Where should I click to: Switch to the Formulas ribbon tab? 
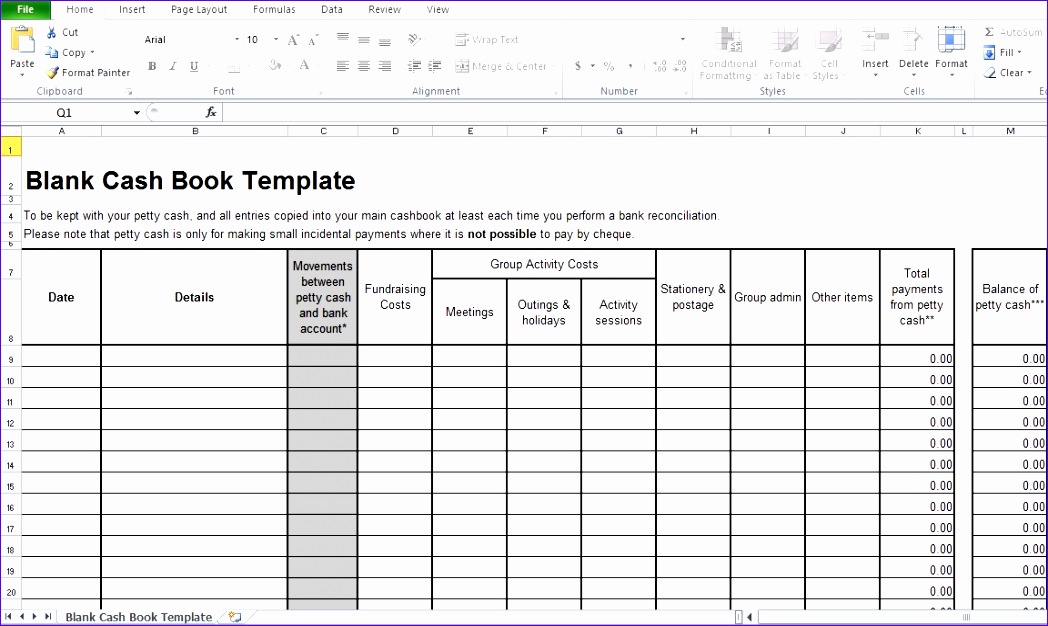point(274,9)
